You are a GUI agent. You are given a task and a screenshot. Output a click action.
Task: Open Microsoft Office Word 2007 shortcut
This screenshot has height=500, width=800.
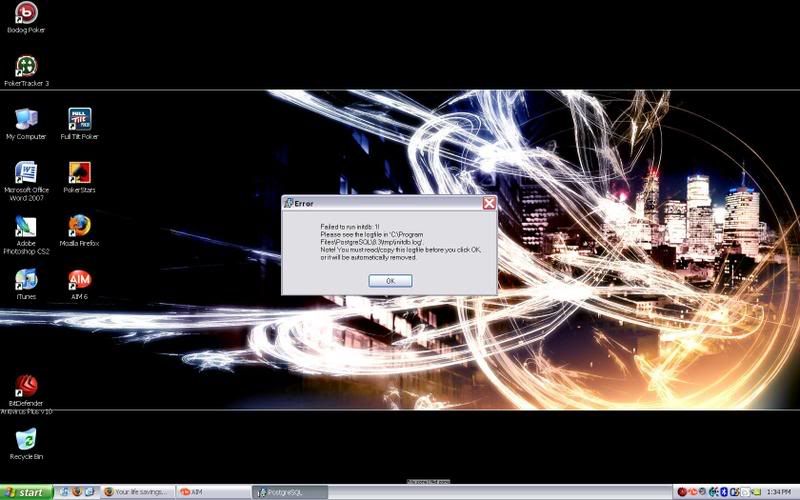tap(26, 173)
